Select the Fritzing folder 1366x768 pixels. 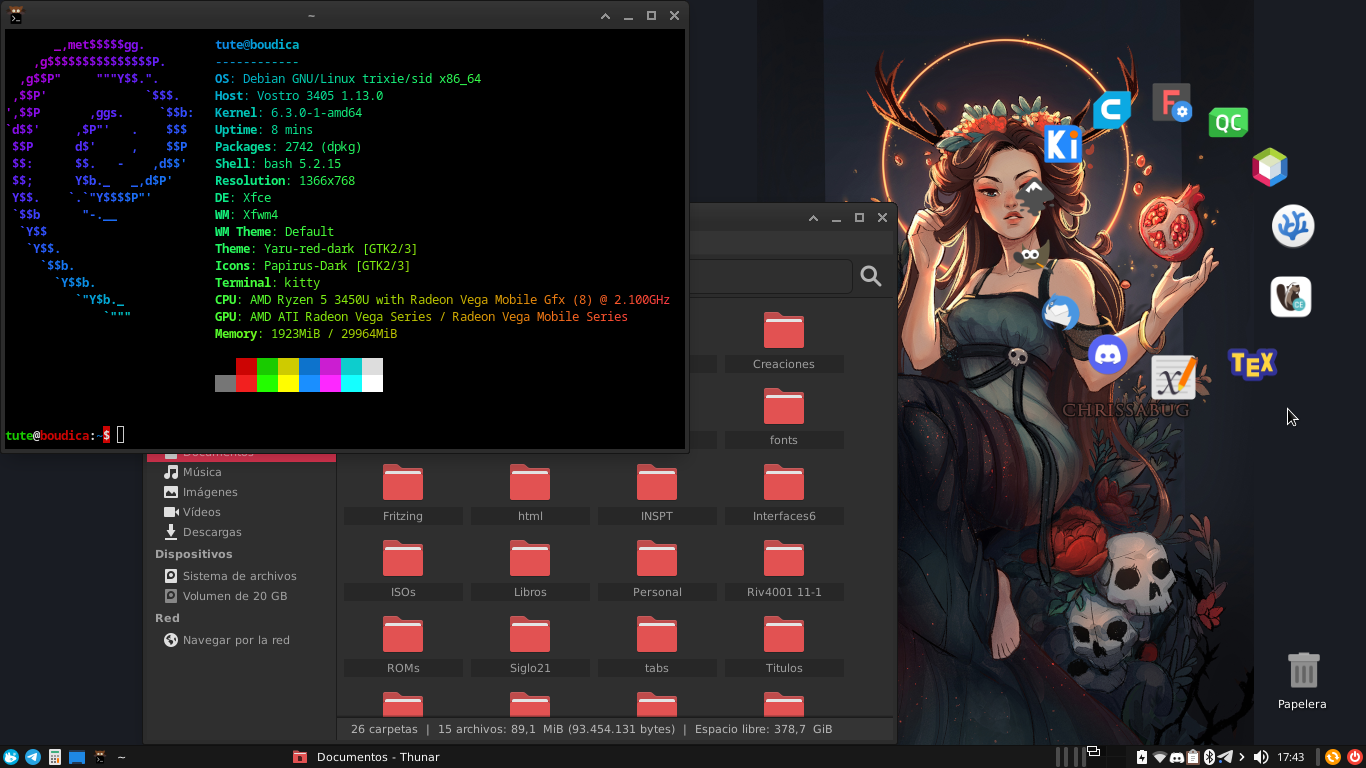tap(403, 494)
